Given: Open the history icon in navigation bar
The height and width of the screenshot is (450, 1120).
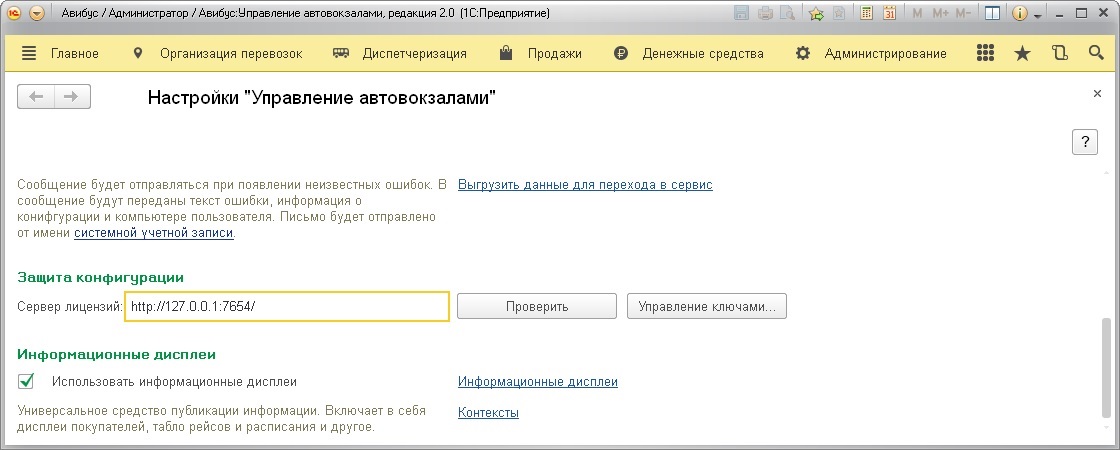Looking at the screenshot, I should pyautogui.click(x=1059, y=54).
